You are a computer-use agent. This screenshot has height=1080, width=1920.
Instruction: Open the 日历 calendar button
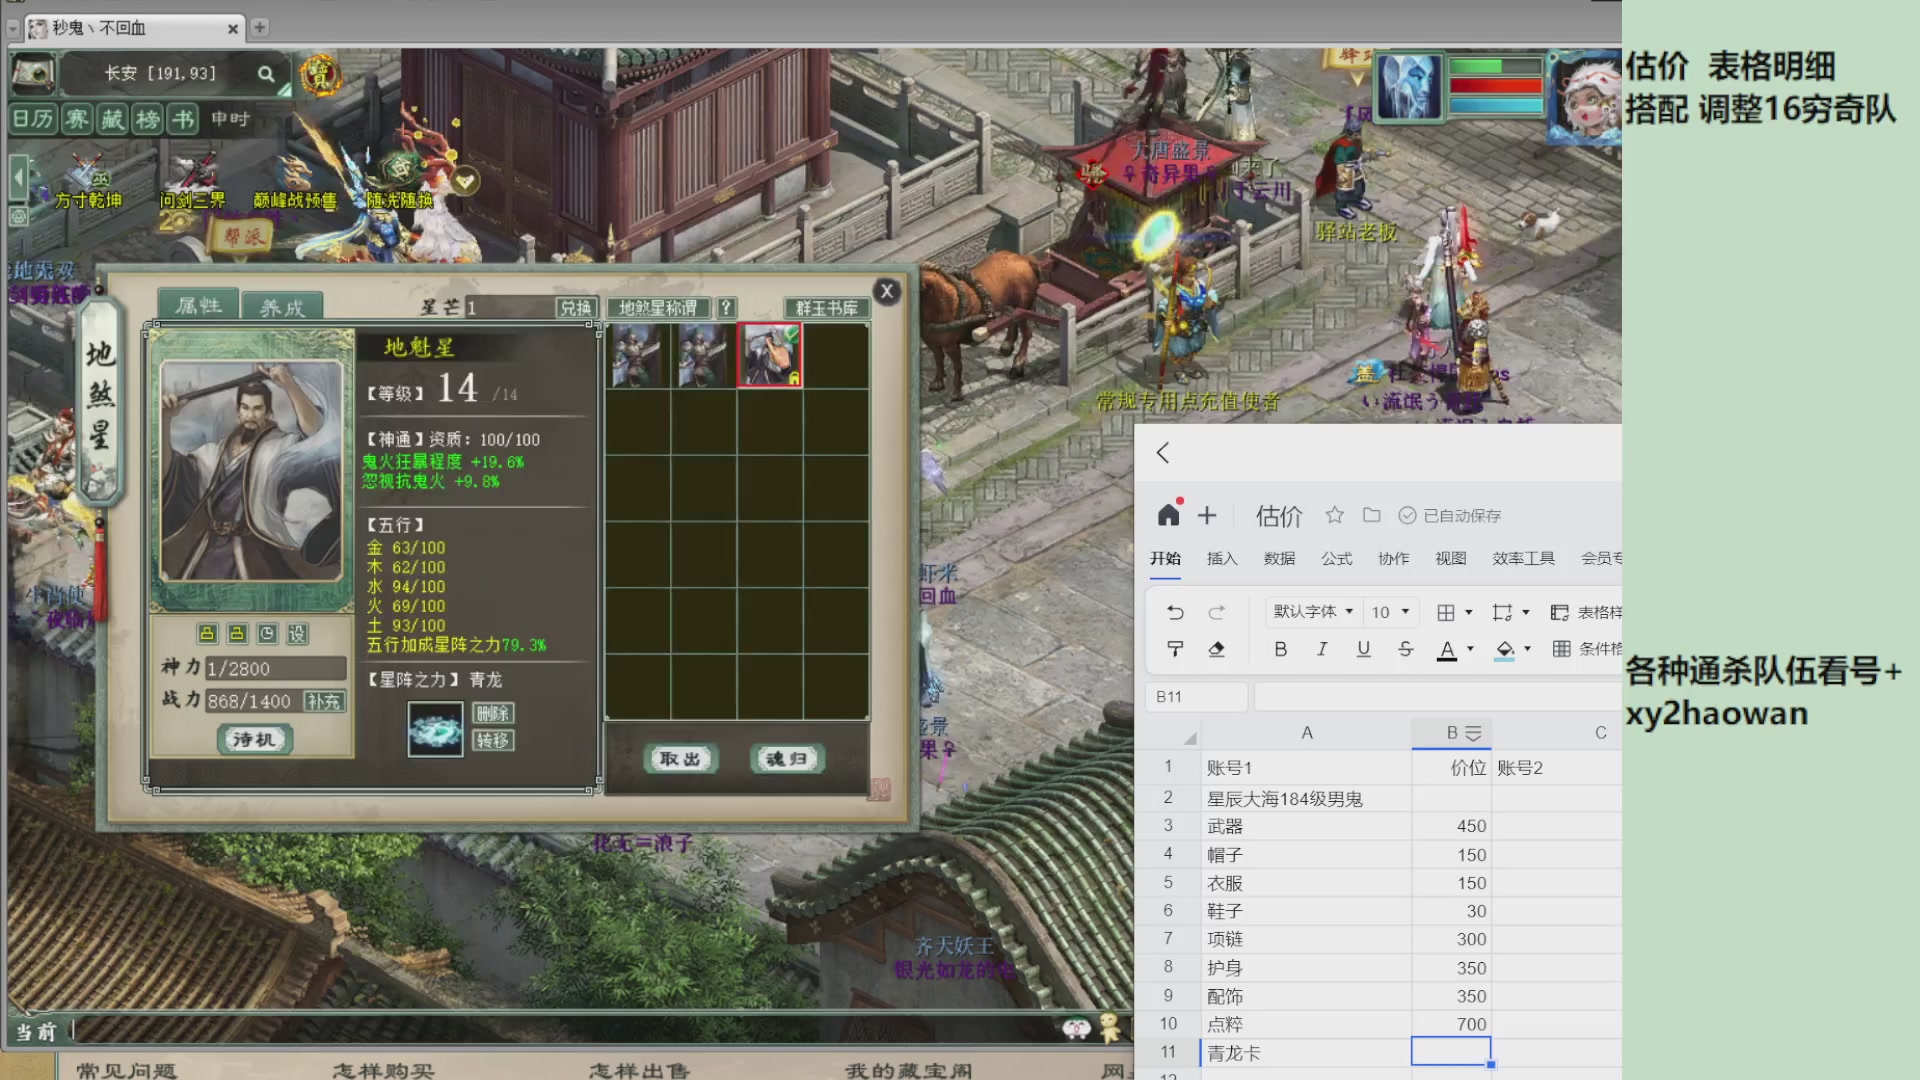pyautogui.click(x=33, y=119)
